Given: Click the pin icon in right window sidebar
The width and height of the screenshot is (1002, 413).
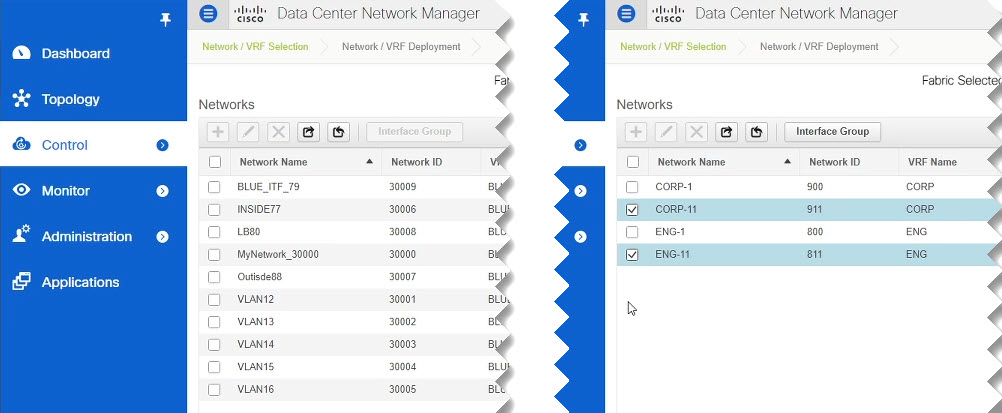Looking at the screenshot, I should point(583,20).
